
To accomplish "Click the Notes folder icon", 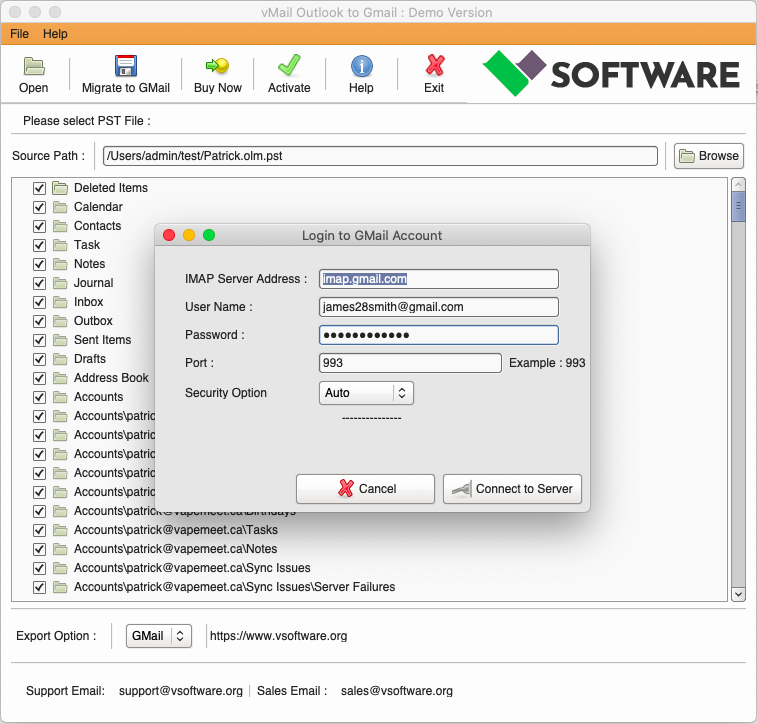I will click(60, 264).
